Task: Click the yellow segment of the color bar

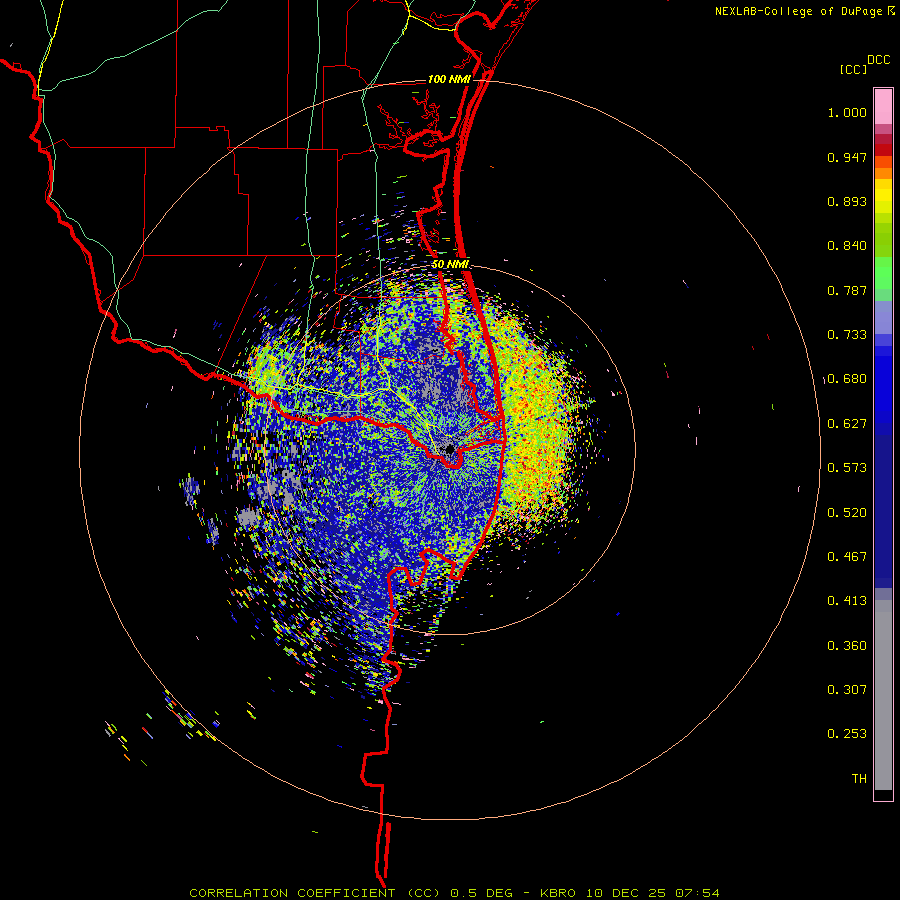Action: pyautogui.click(x=883, y=196)
